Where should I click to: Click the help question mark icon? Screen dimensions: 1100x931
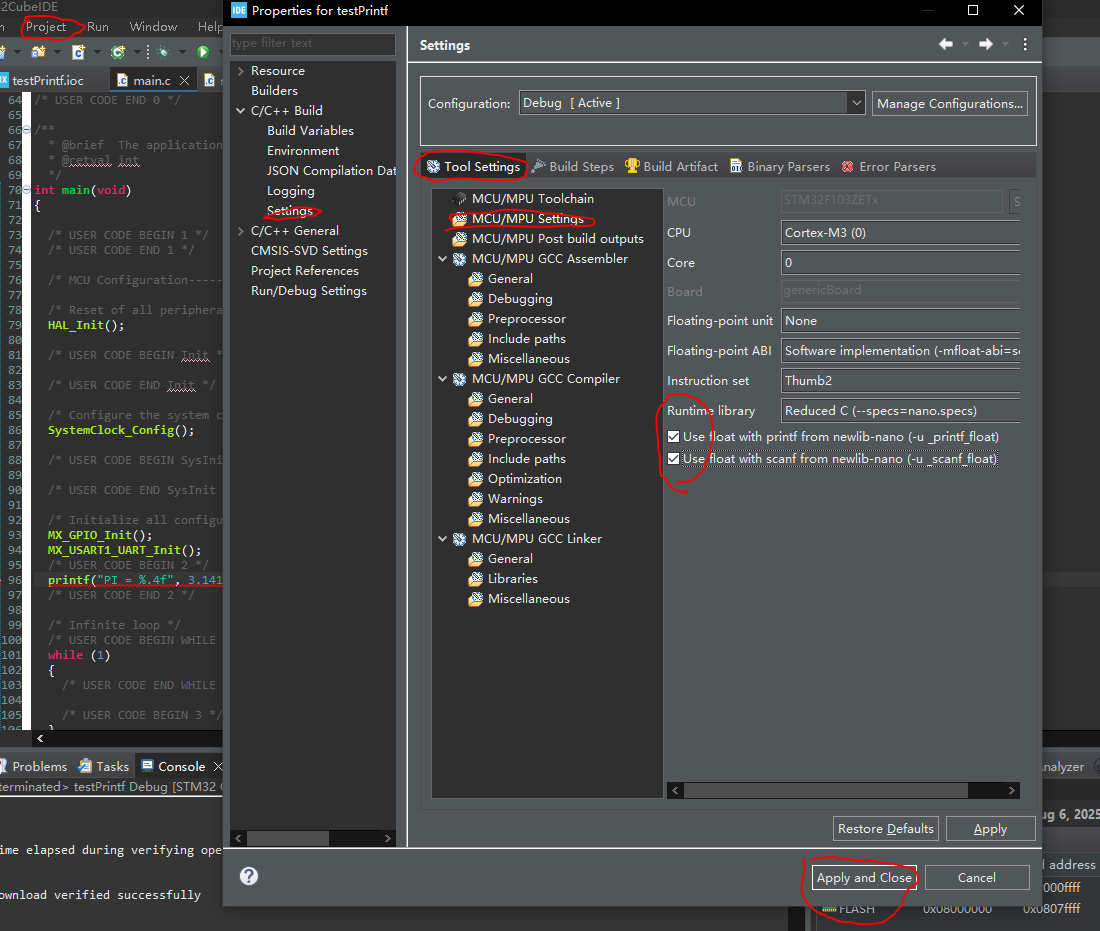[x=248, y=874]
